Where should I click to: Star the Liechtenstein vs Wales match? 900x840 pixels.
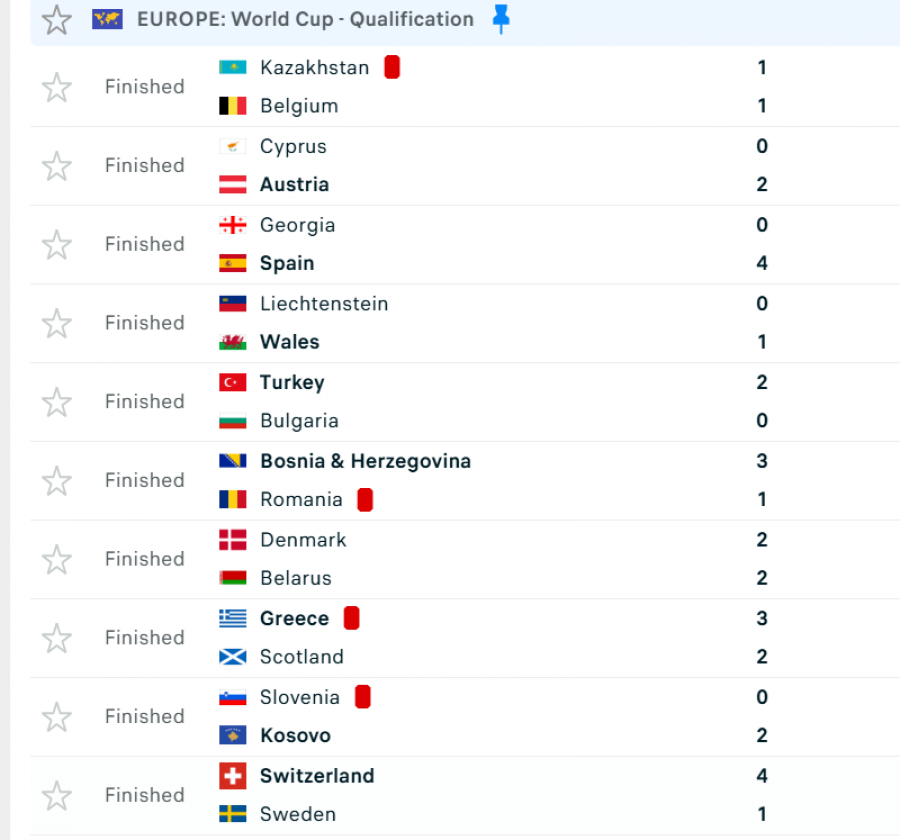click(x=57, y=323)
